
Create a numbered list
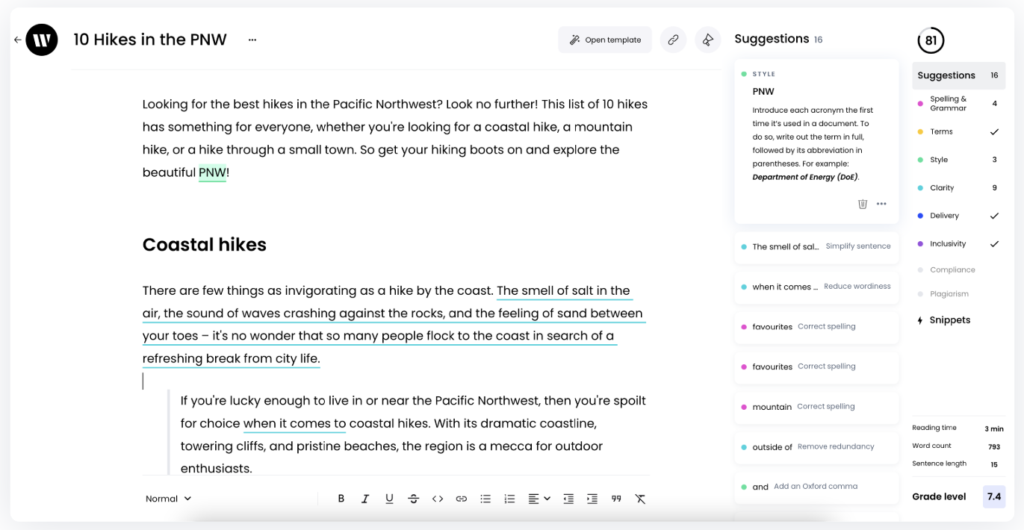point(510,499)
